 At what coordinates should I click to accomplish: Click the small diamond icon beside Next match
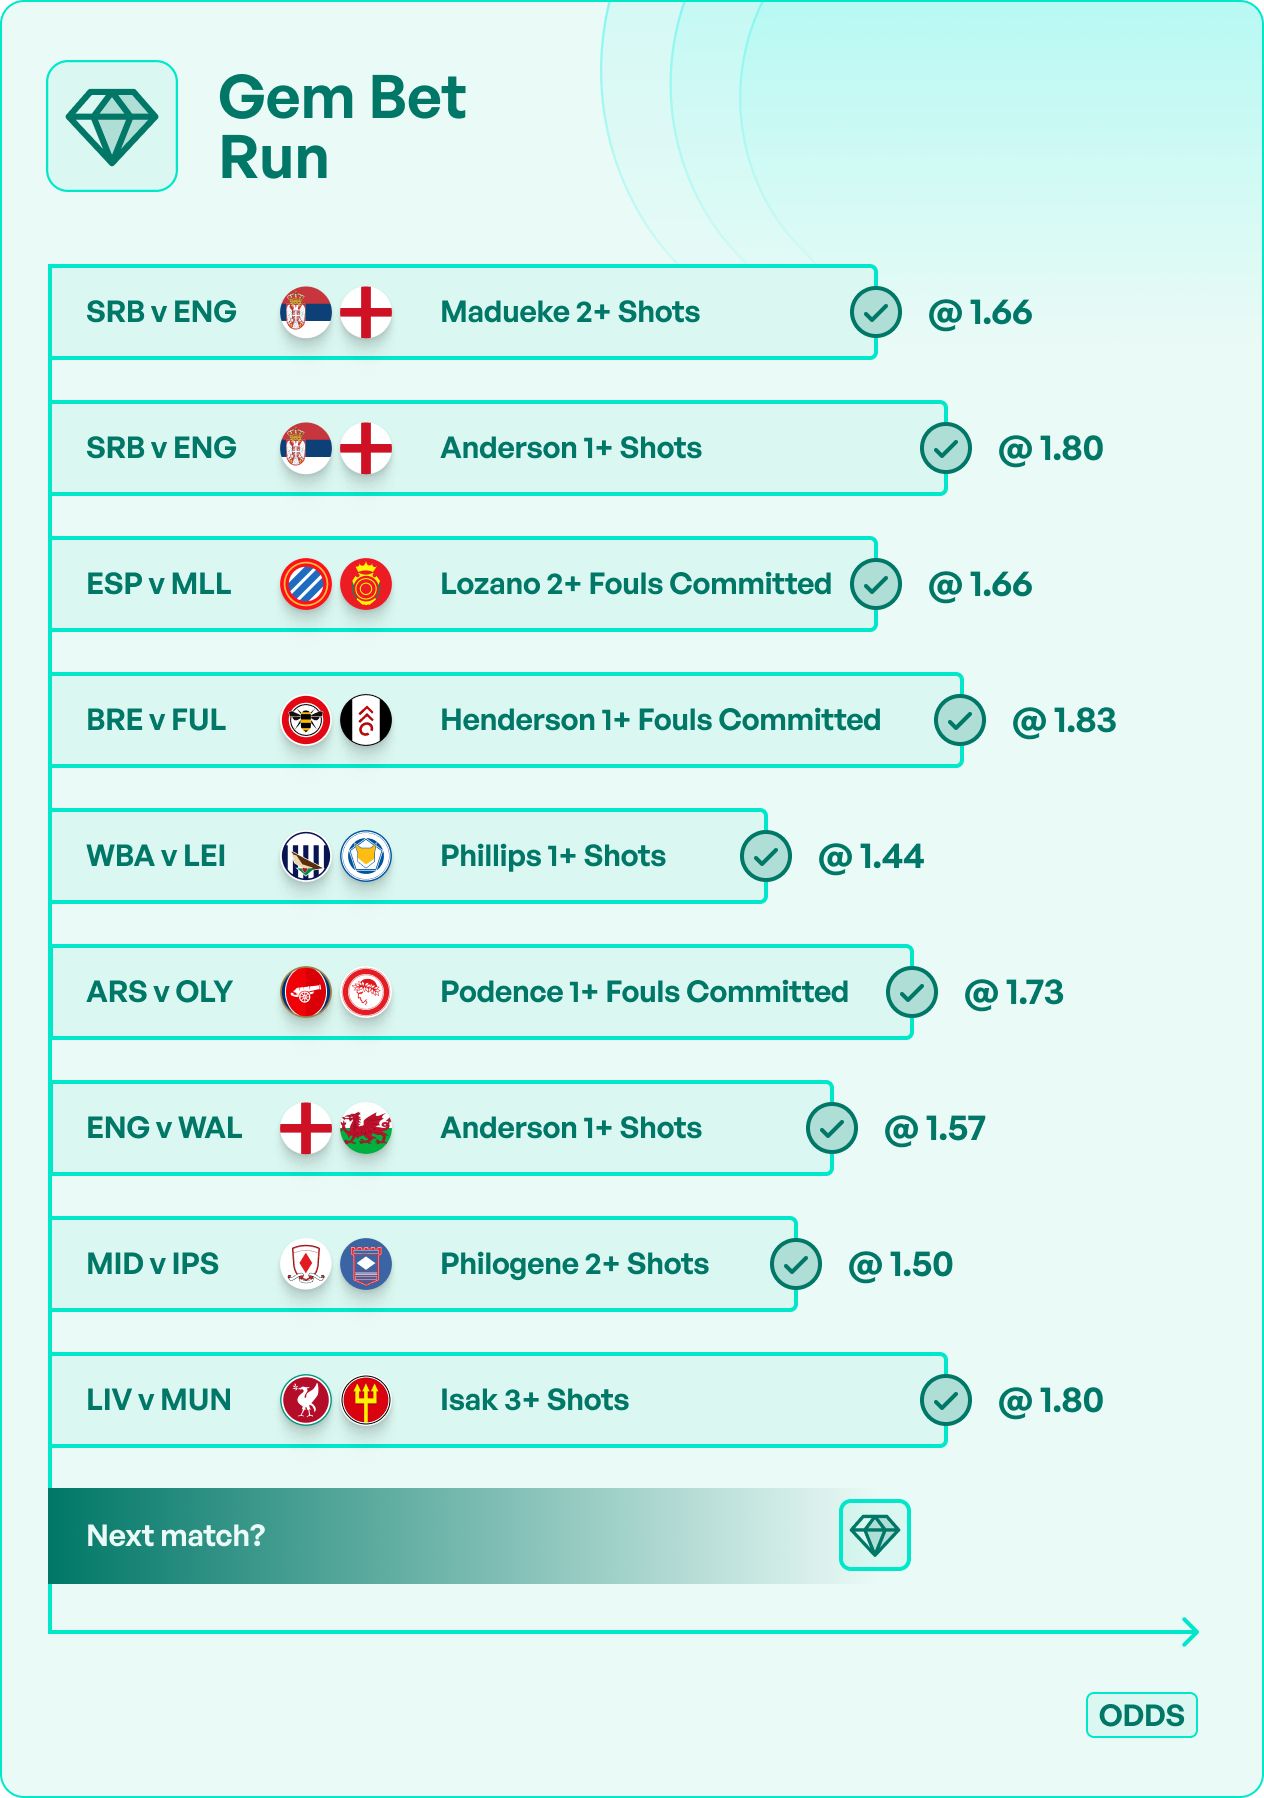pos(875,1535)
